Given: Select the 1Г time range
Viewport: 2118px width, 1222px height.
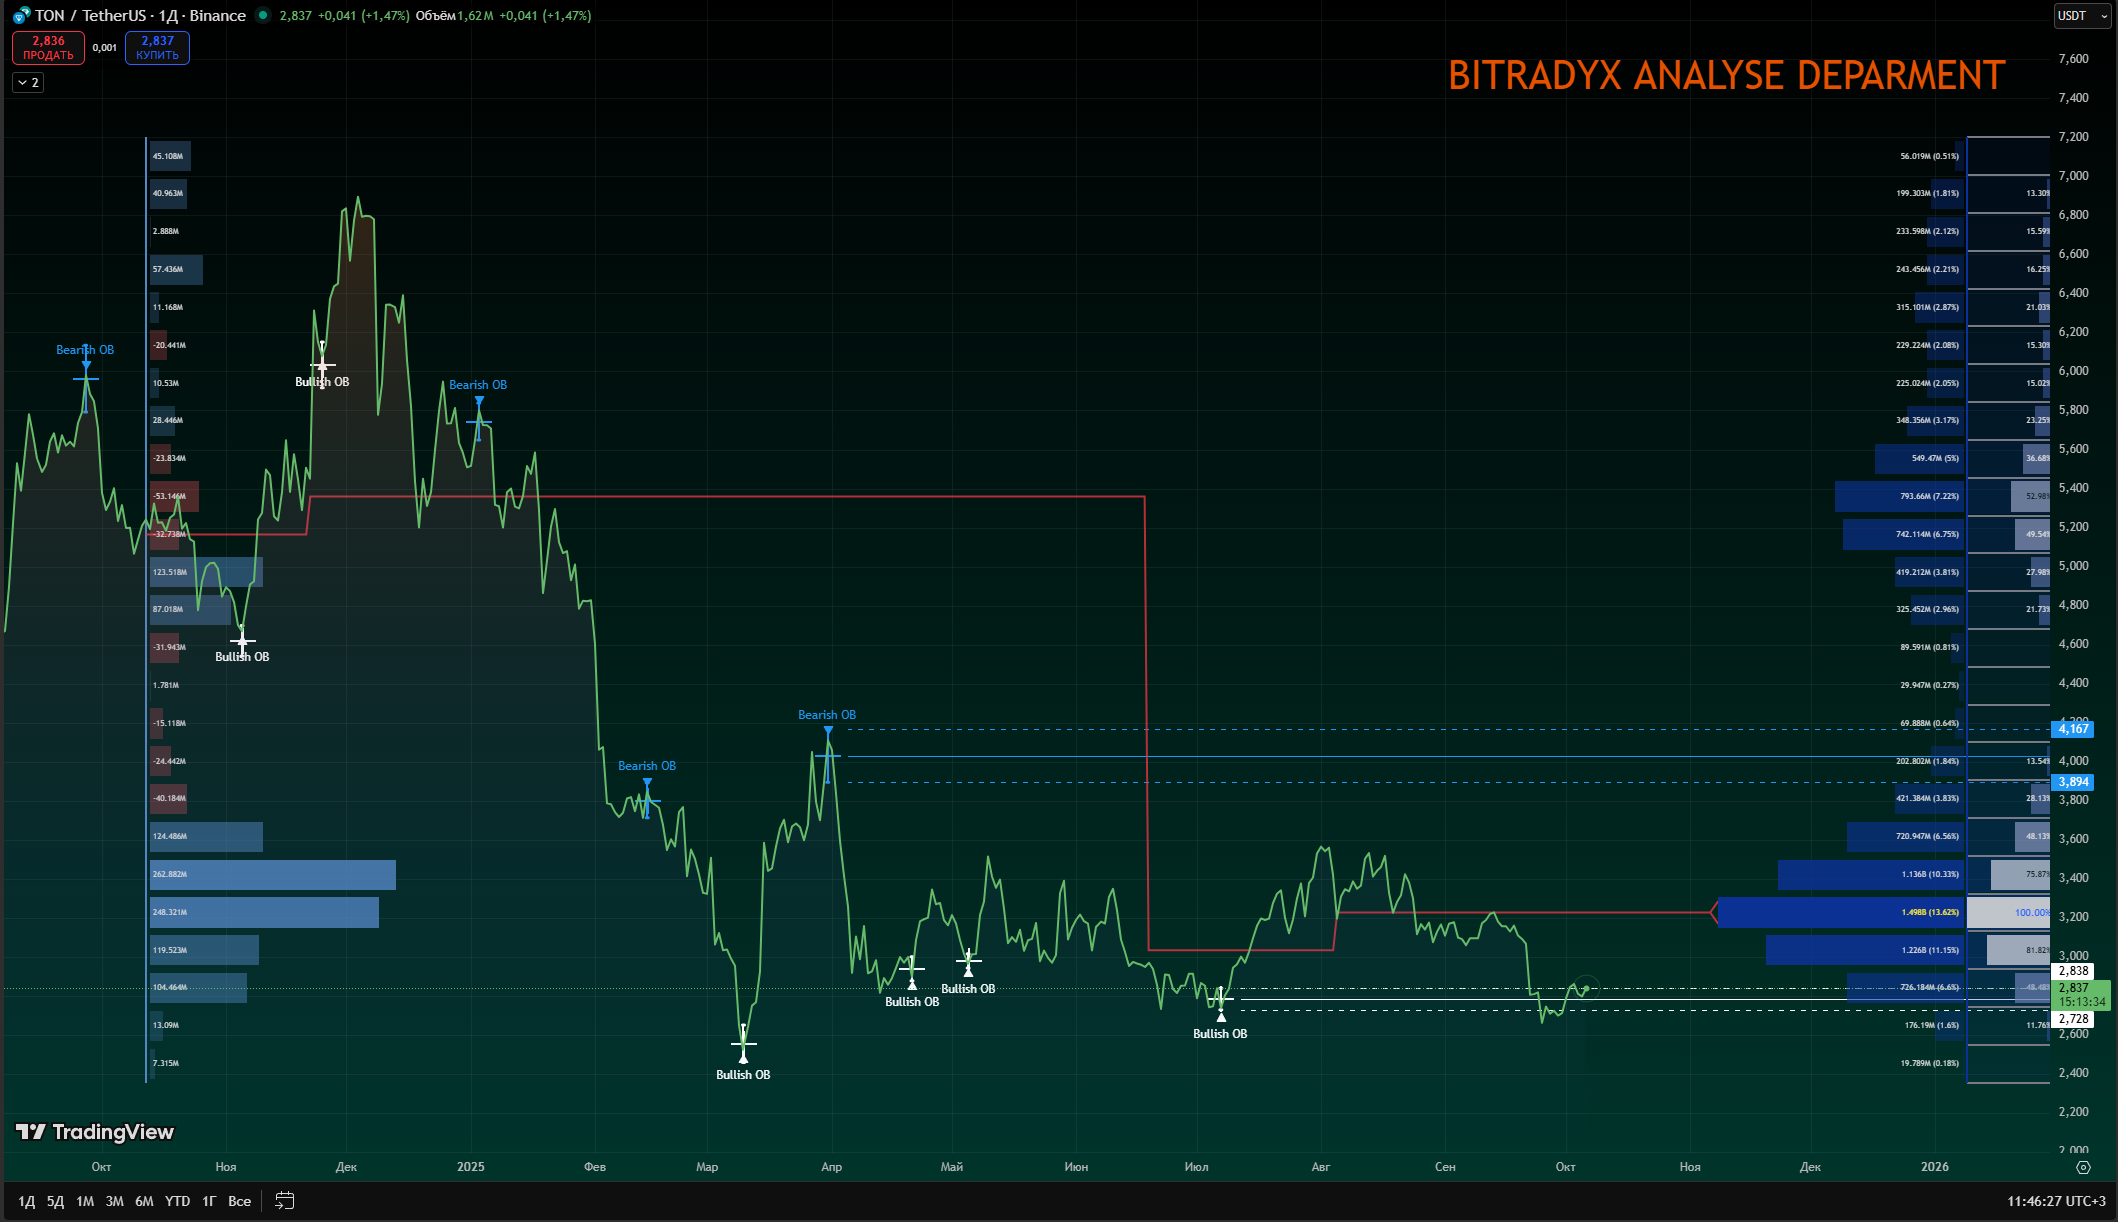Looking at the screenshot, I should tap(209, 1201).
